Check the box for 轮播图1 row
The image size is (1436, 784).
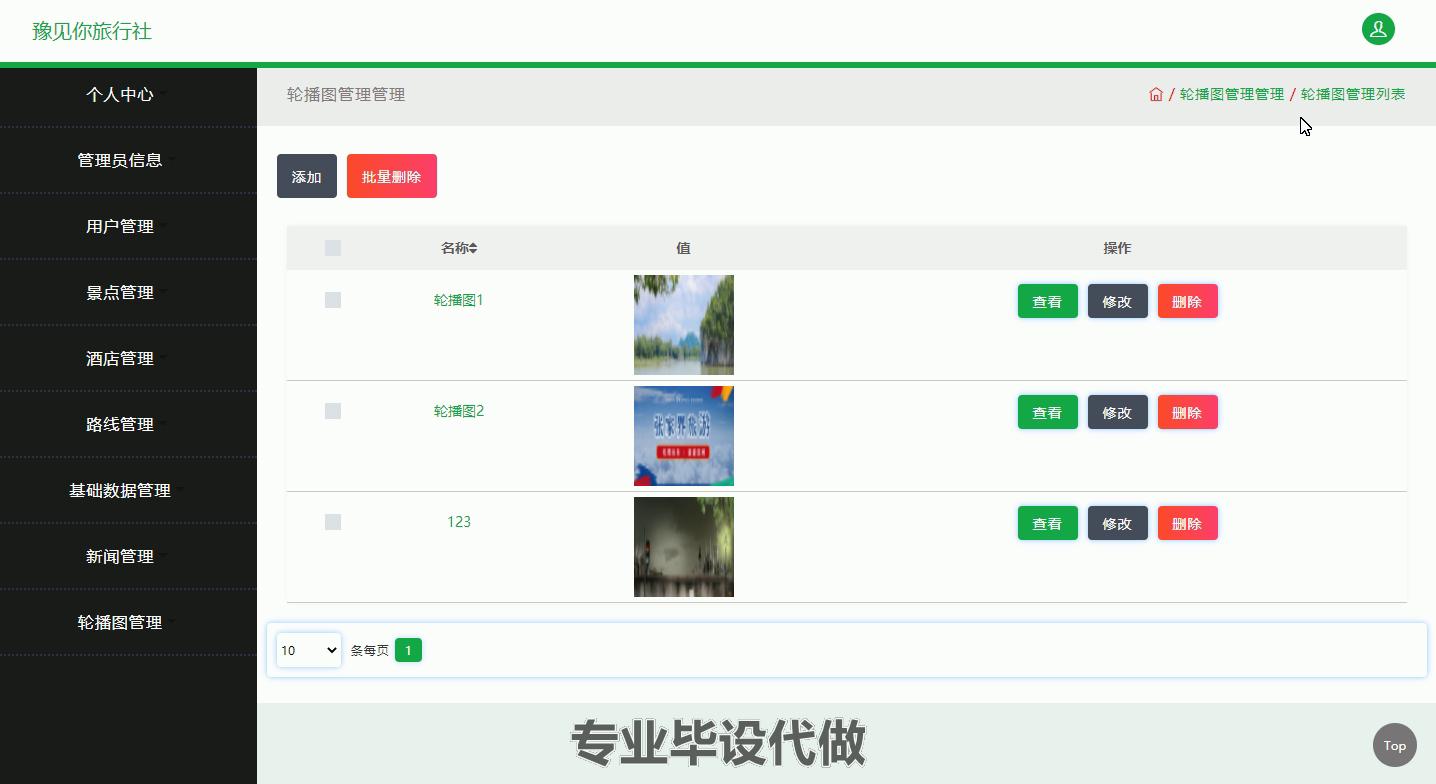[x=333, y=300]
